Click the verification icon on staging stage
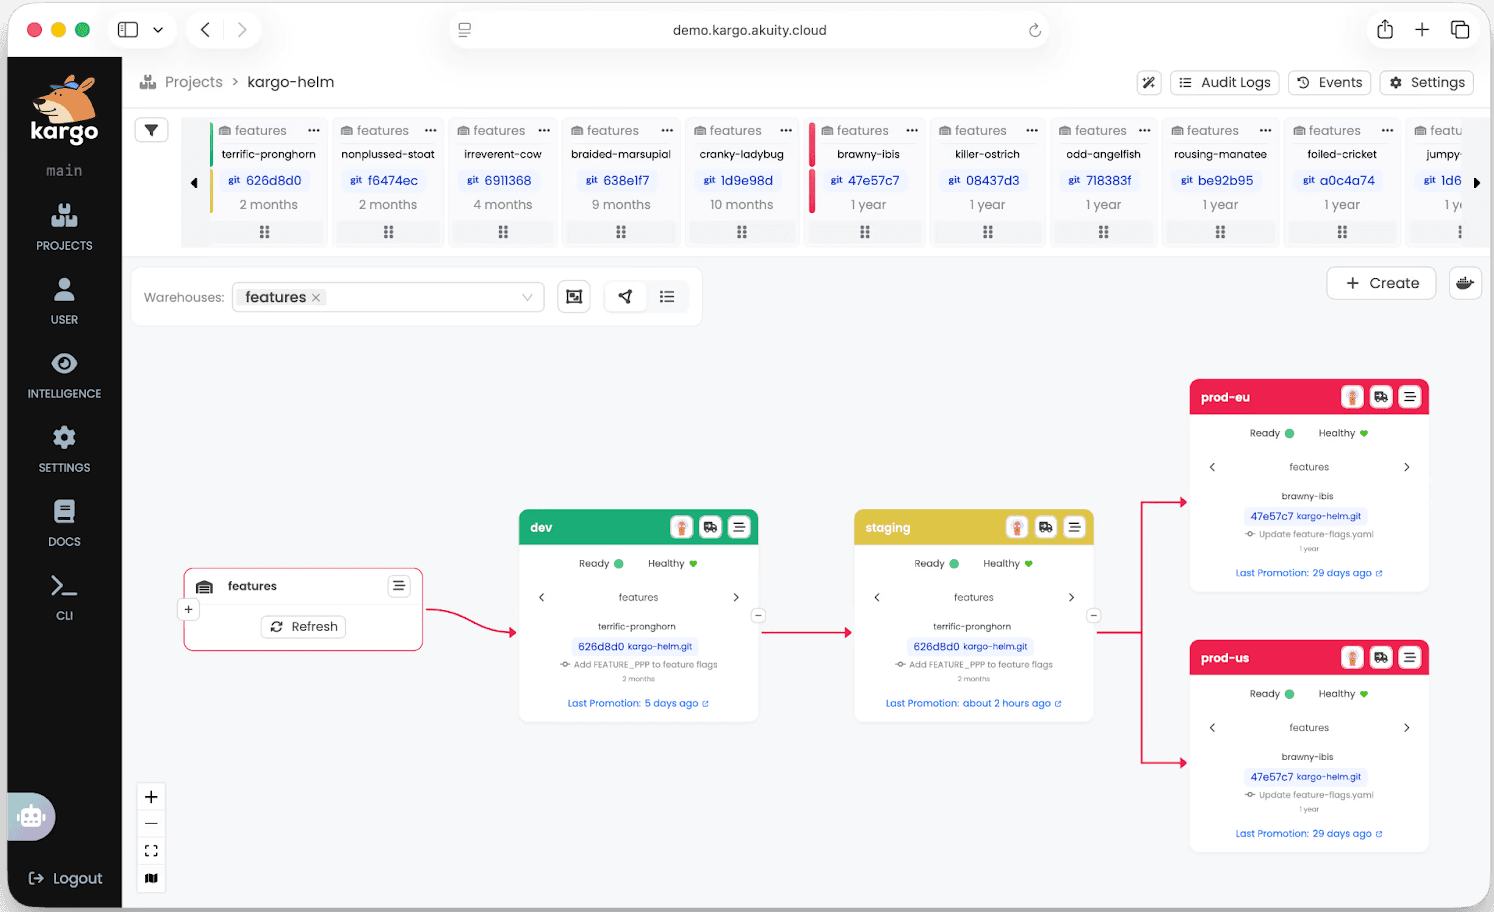1494x912 pixels. [x=1016, y=527]
